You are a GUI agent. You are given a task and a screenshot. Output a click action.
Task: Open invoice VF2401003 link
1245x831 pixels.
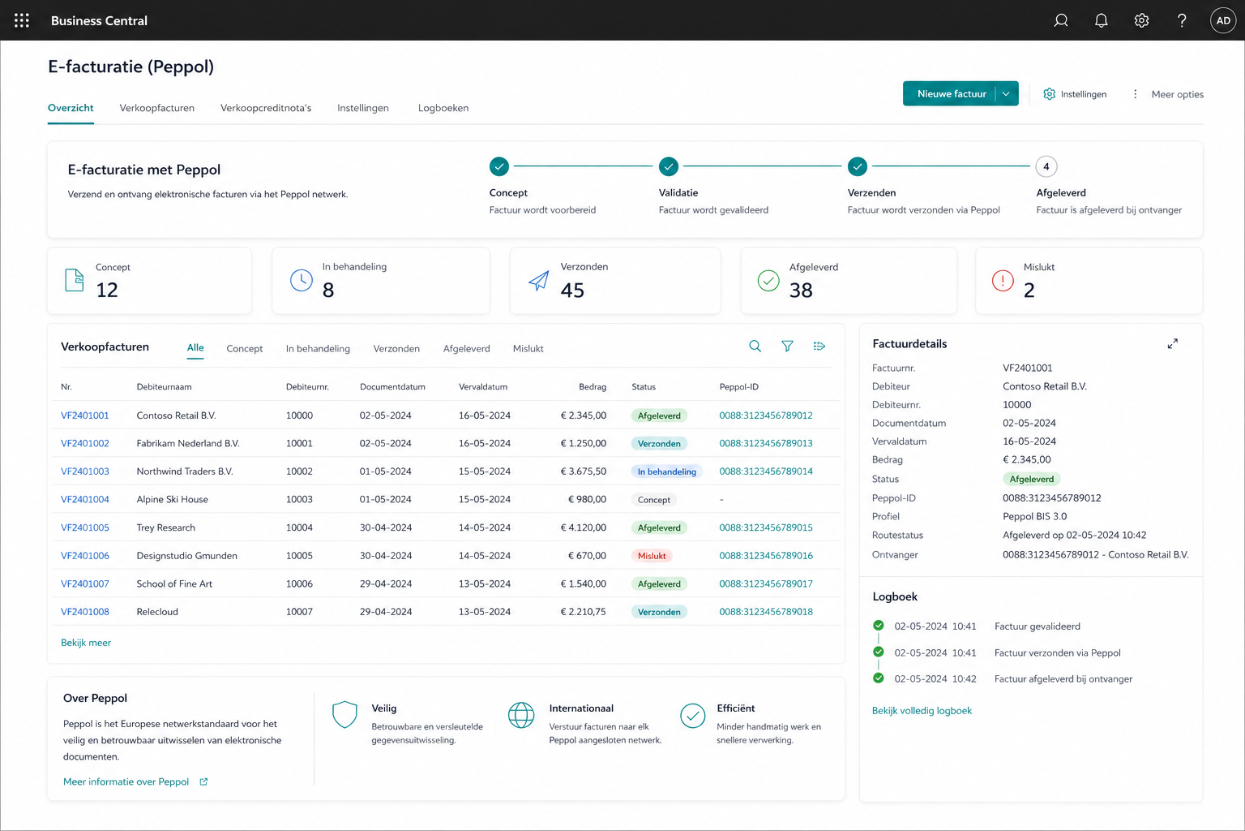pos(85,471)
